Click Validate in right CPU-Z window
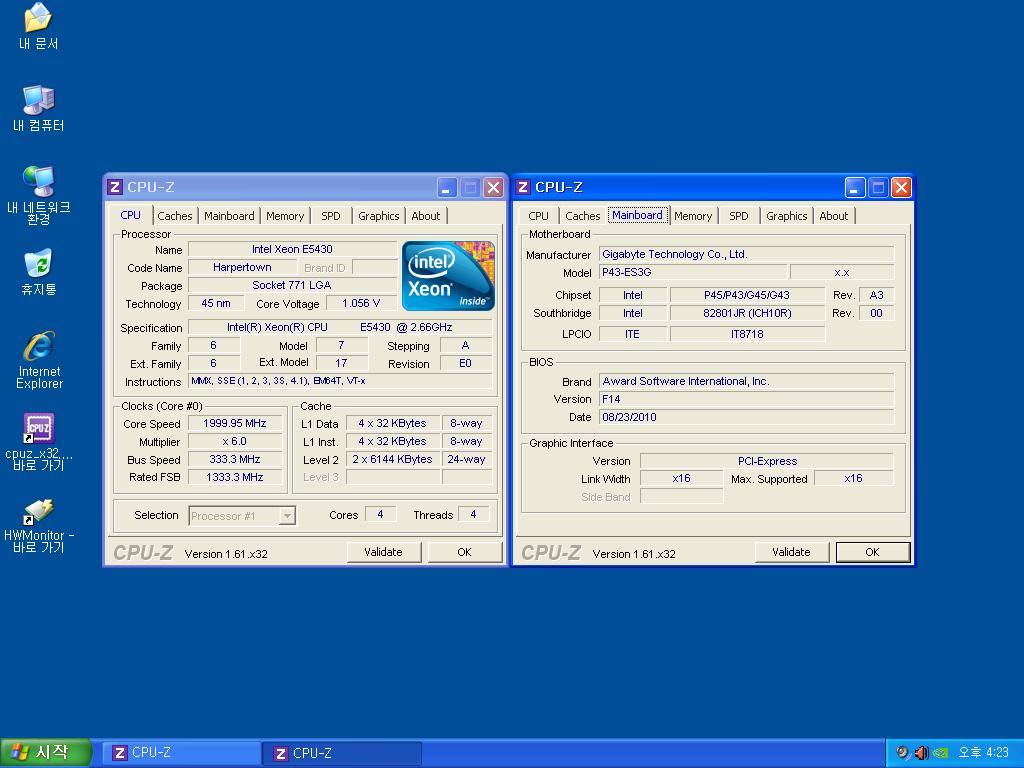Viewport: 1024px width, 768px height. pyautogui.click(x=792, y=552)
